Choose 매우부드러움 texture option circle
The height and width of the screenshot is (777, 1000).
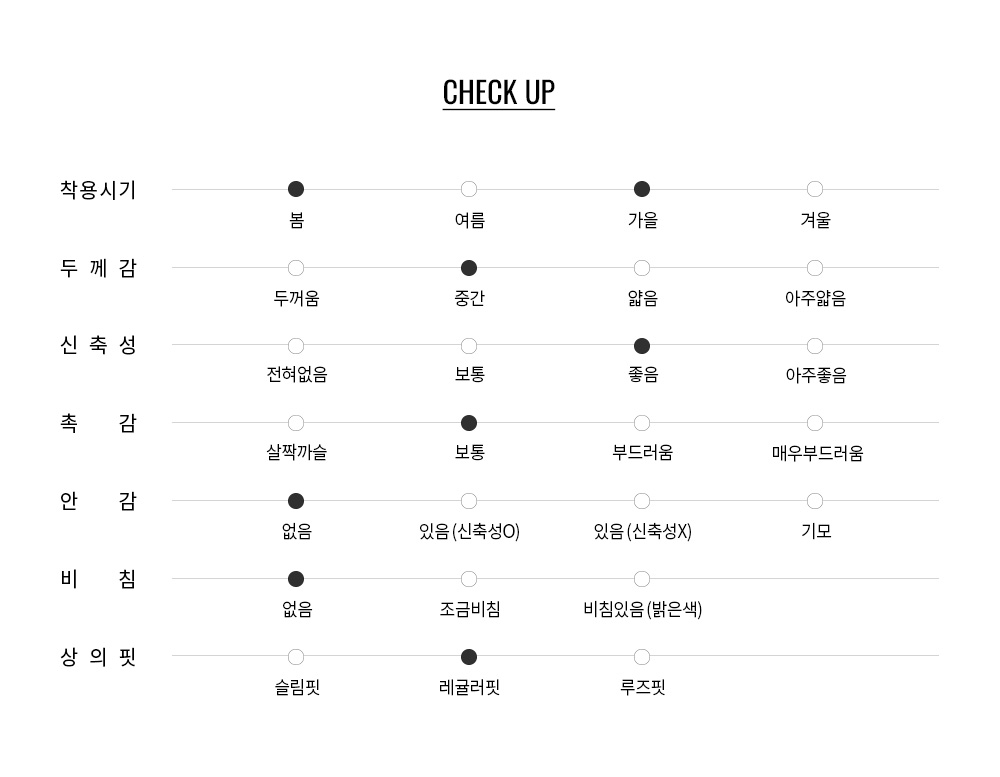(x=815, y=423)
